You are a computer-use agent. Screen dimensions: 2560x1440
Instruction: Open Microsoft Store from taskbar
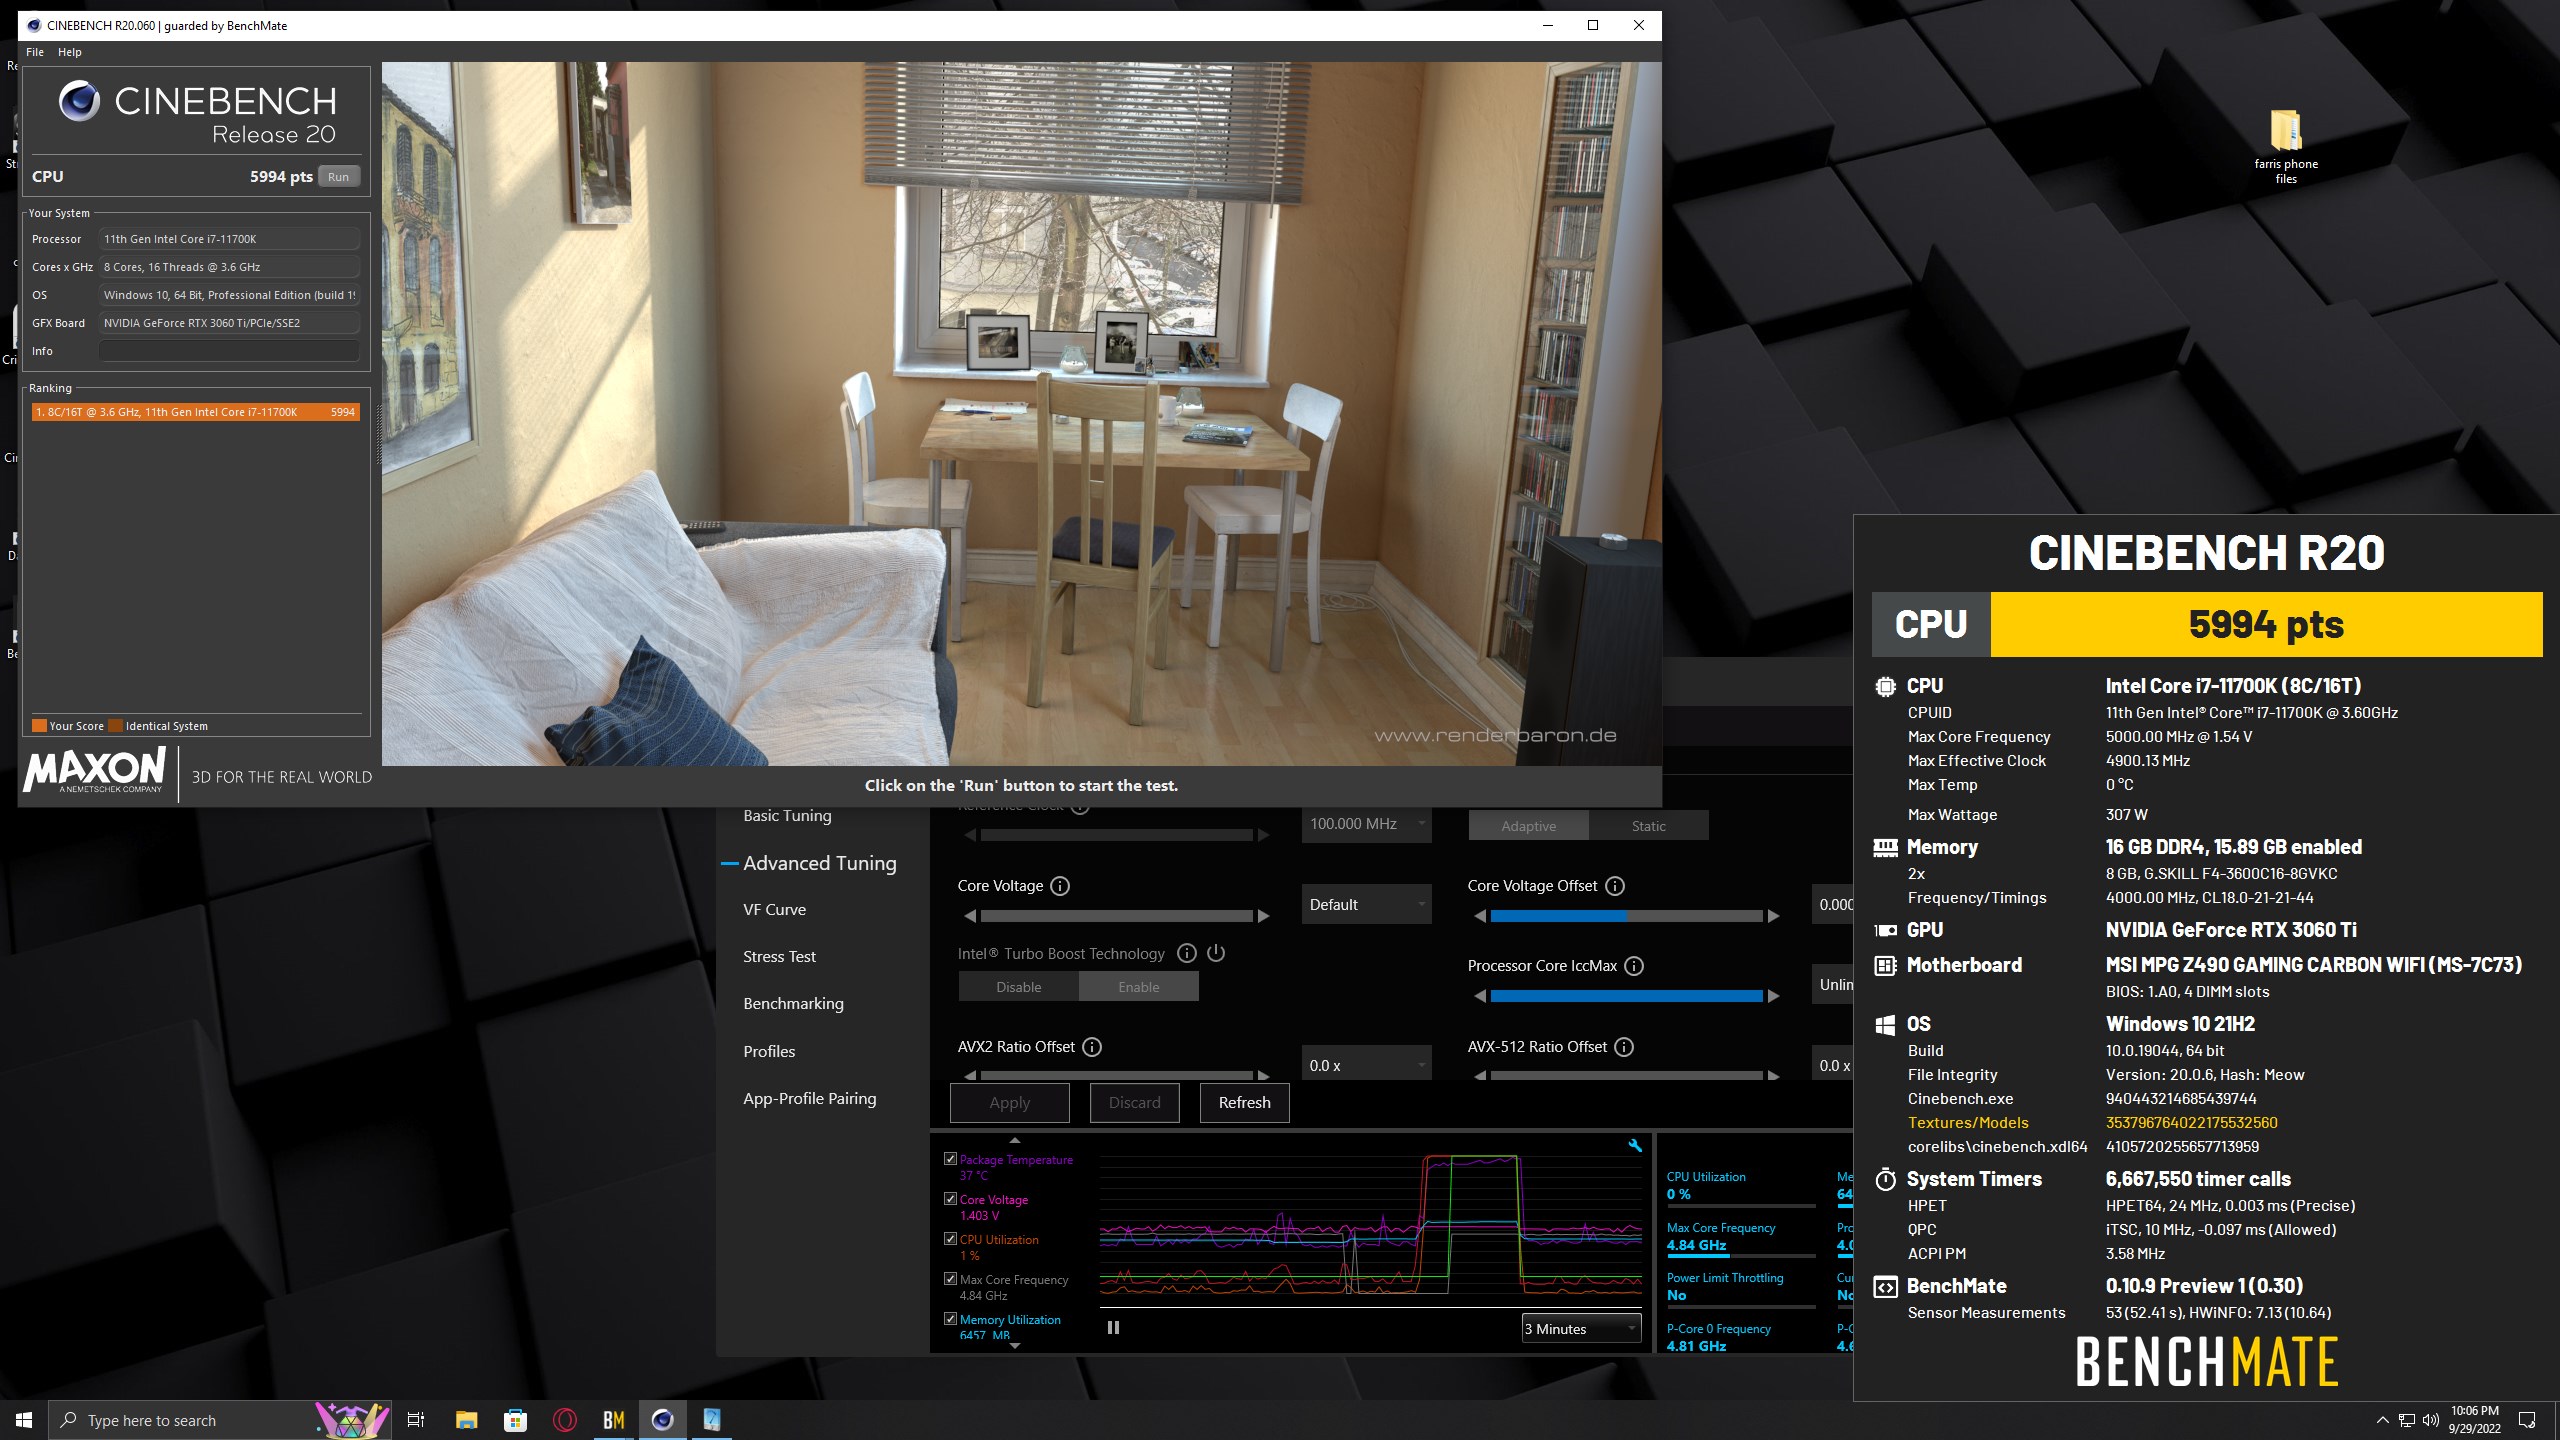coord(515,1420)
